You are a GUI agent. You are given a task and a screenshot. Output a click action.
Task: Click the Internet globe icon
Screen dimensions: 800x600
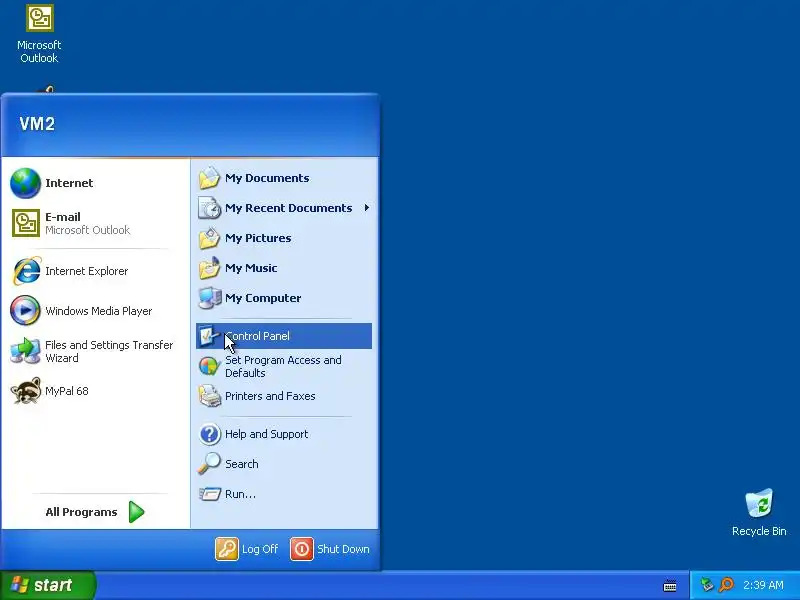pyautogui.click(x=25, y=183)
